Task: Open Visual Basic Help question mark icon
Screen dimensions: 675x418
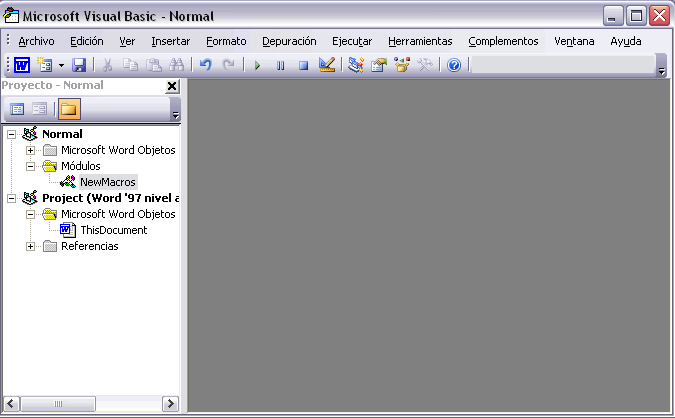Action: 454,65
